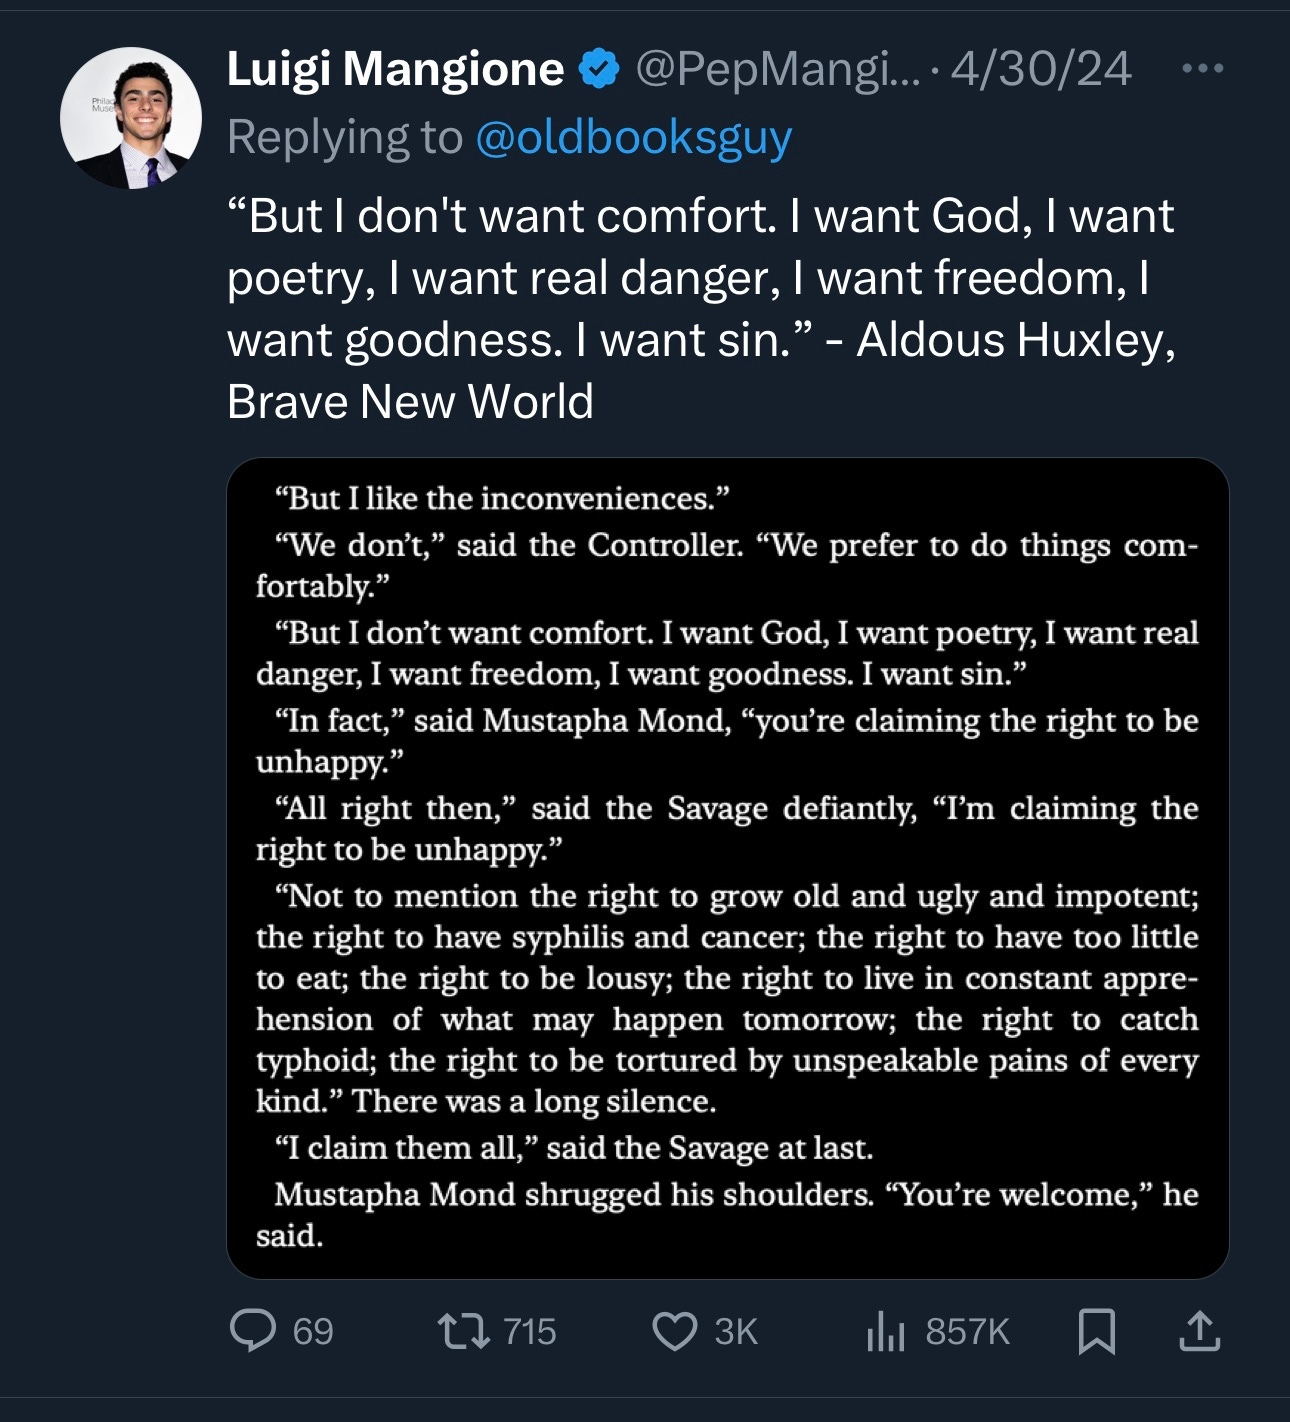
Task: Bookmark this tweet
Action: [1097, 1332]
